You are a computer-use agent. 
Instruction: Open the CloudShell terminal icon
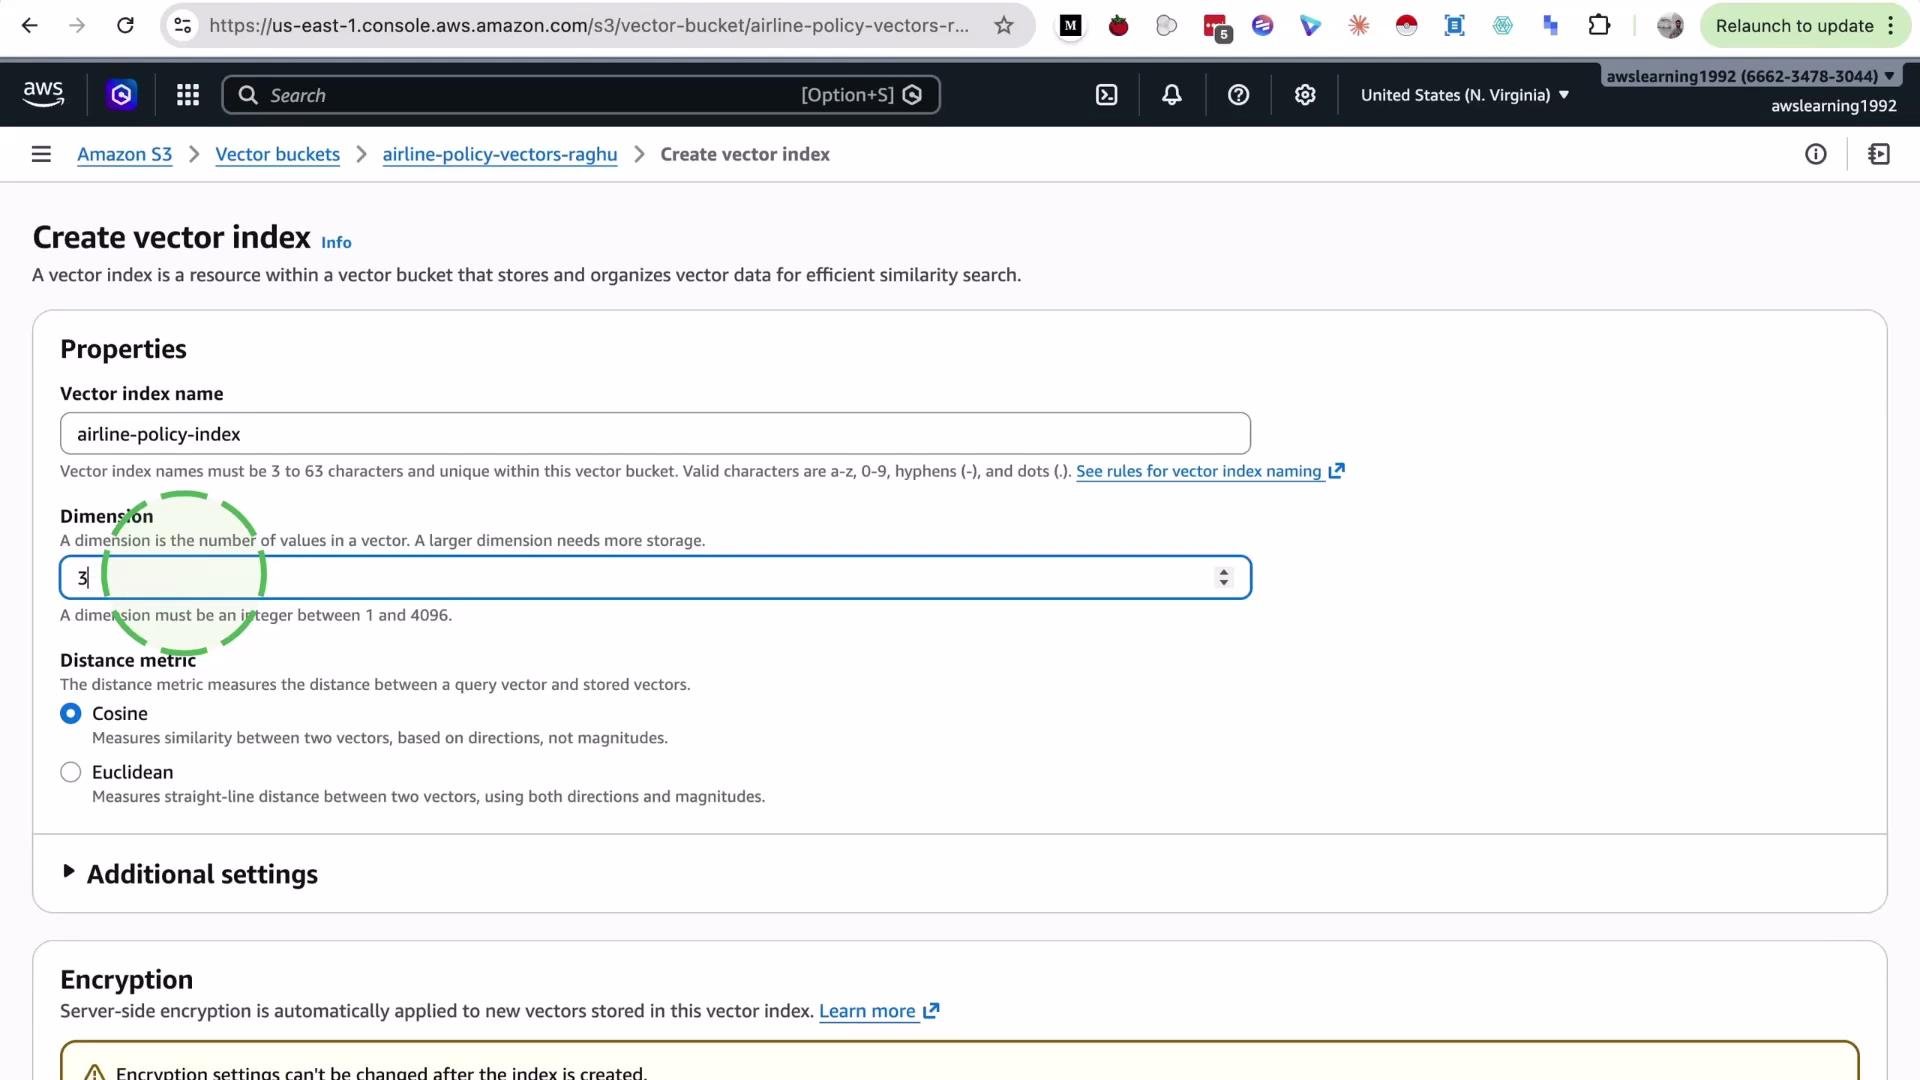pyautogui.click(x=1106, y=95)
